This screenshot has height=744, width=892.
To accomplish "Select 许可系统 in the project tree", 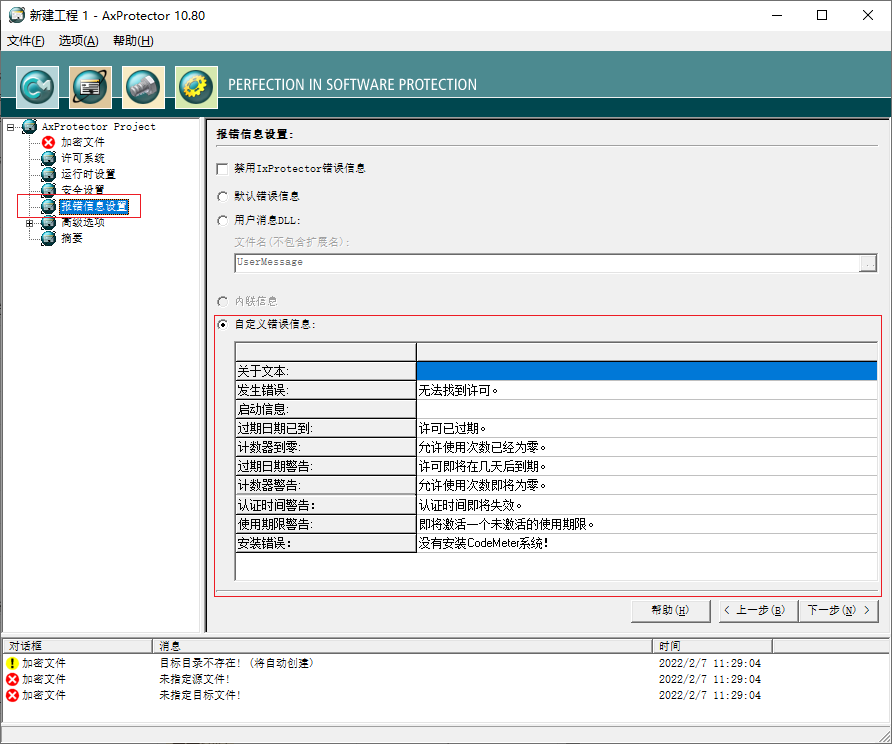I will point(83,158).
